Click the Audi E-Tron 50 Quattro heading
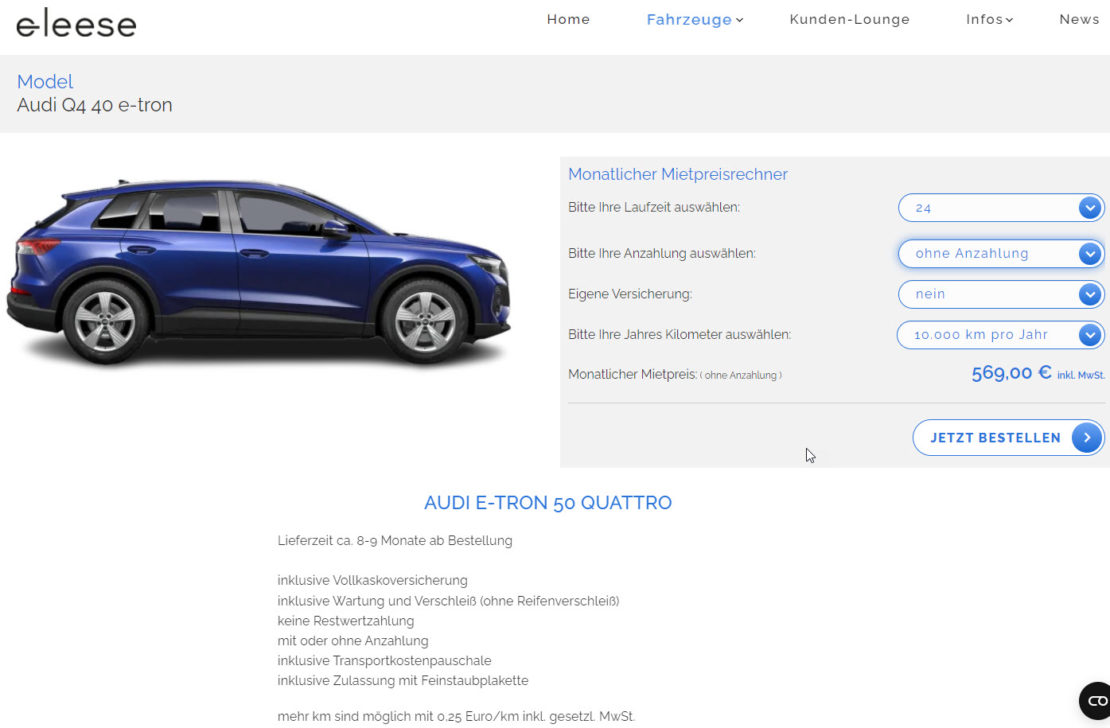 pos(548,503)
